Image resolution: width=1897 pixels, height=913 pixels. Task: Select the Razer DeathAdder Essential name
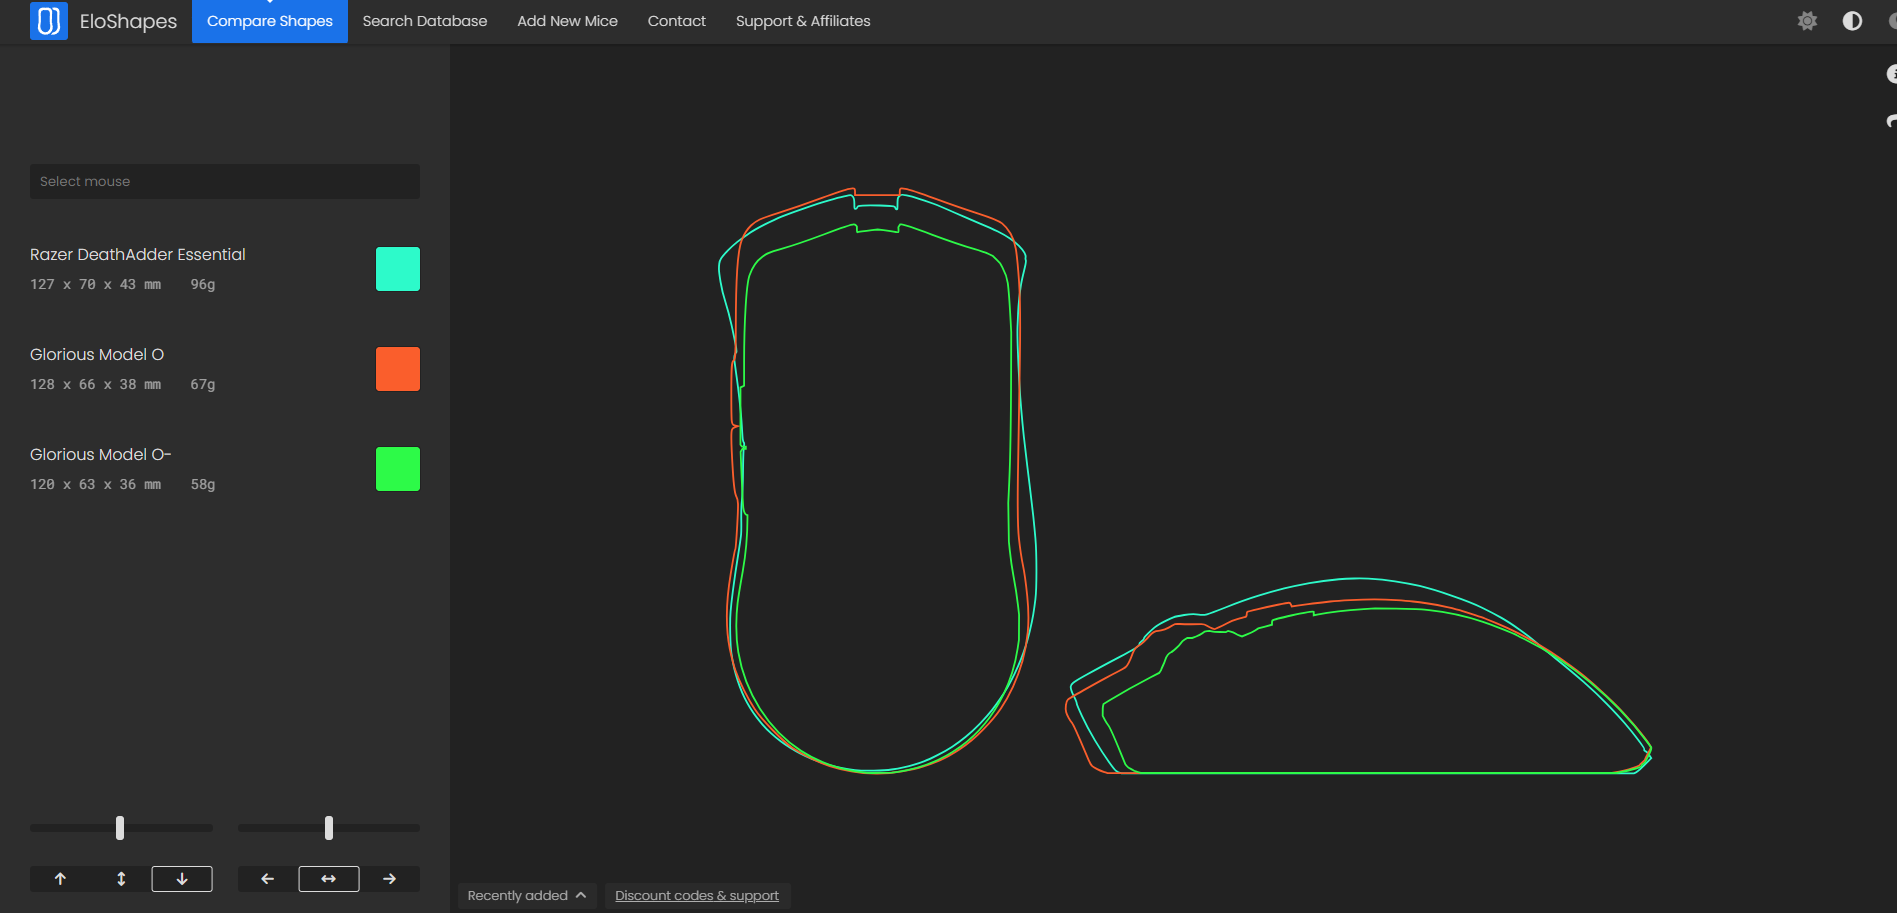138,255
